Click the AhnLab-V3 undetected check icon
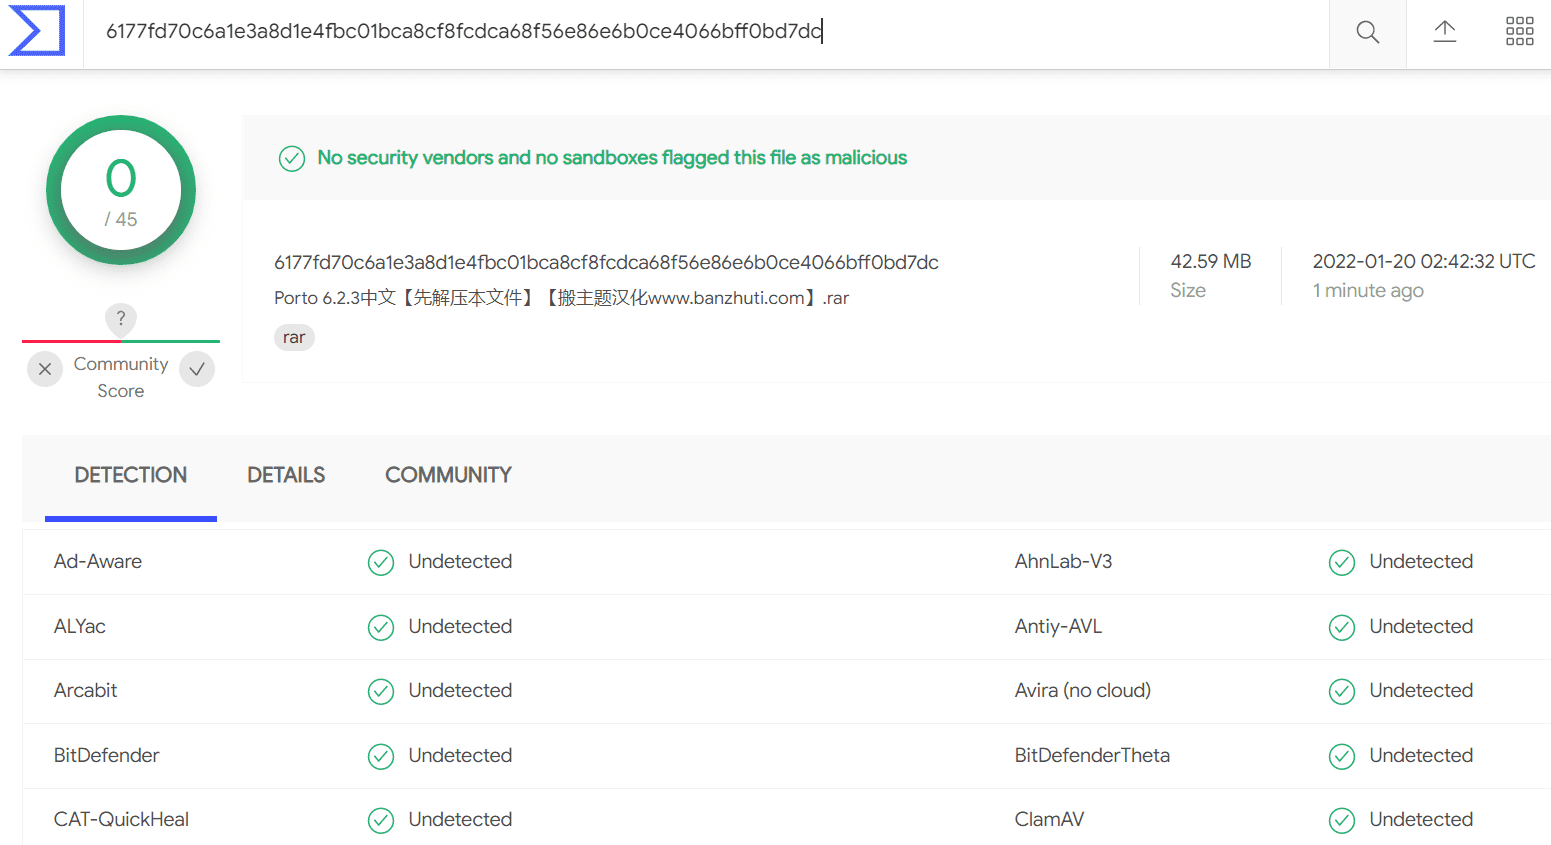Viewport: 1551px width, 845px height. click(1342, 563)
